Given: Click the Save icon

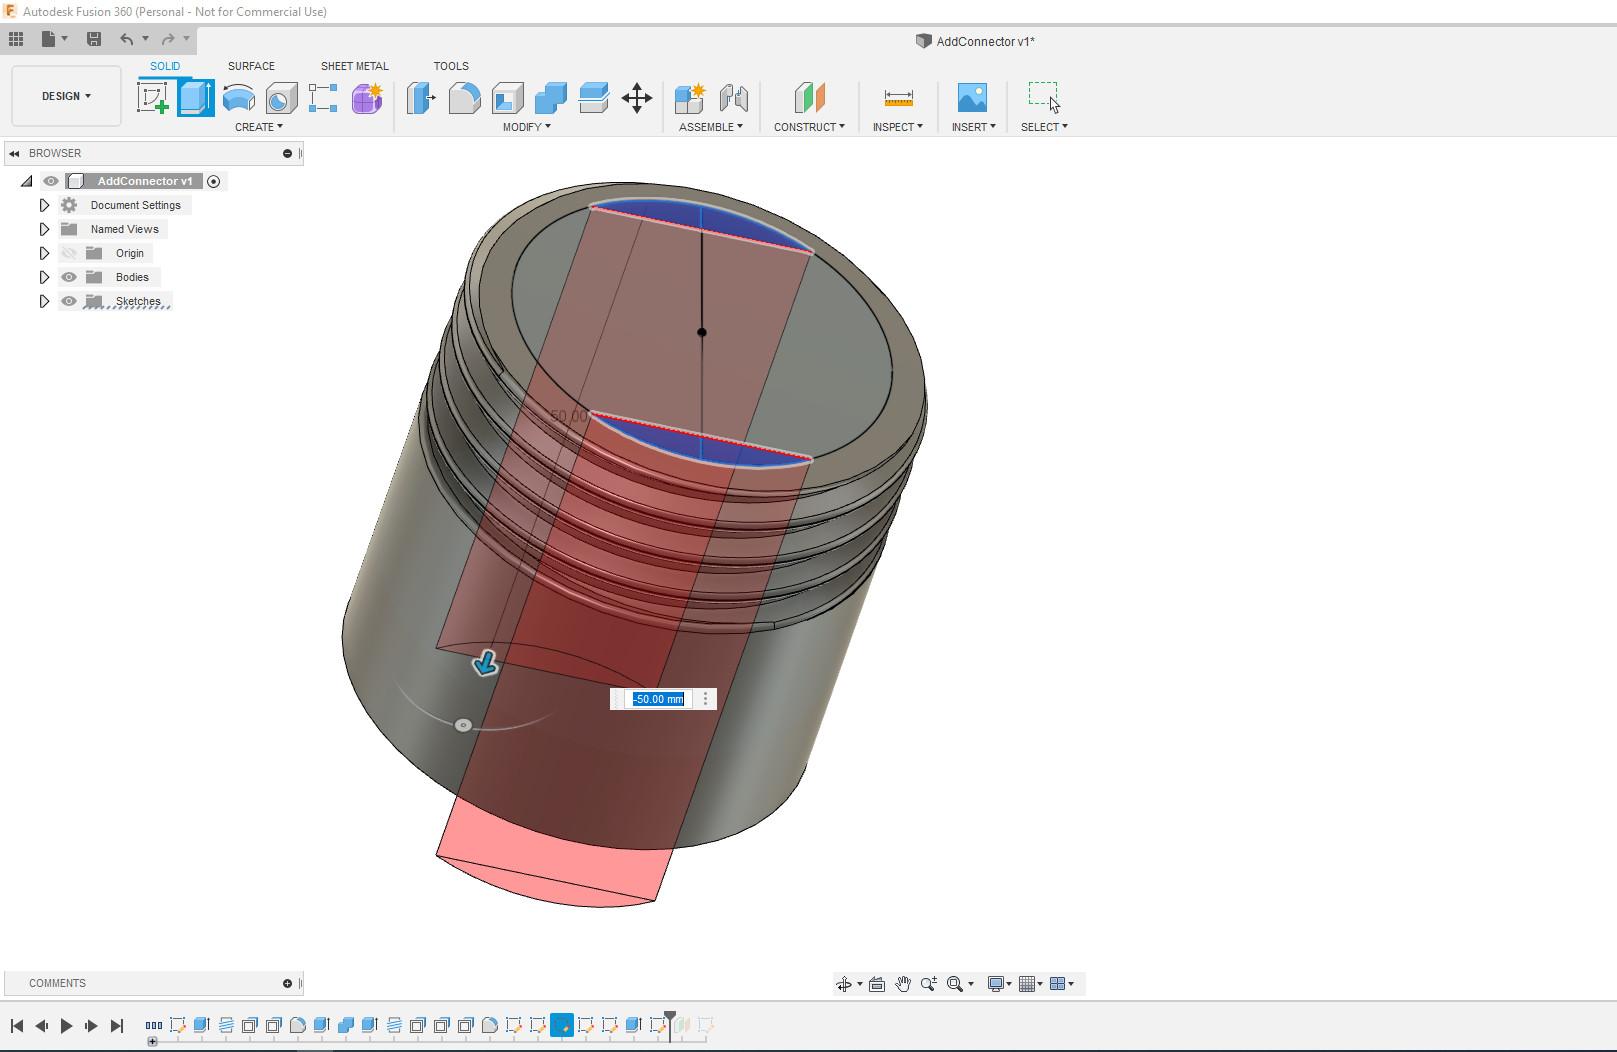Looking at the screenshot, I should pyautogui.click(x=94, y=39).
